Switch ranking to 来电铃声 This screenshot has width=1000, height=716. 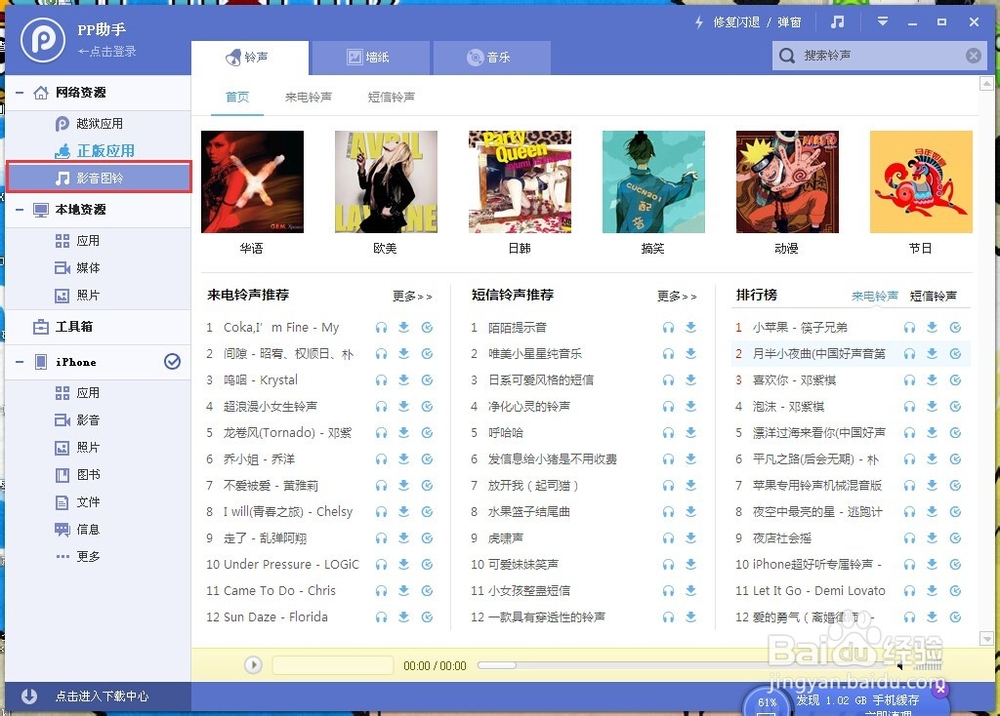click(x=874, y=296)
